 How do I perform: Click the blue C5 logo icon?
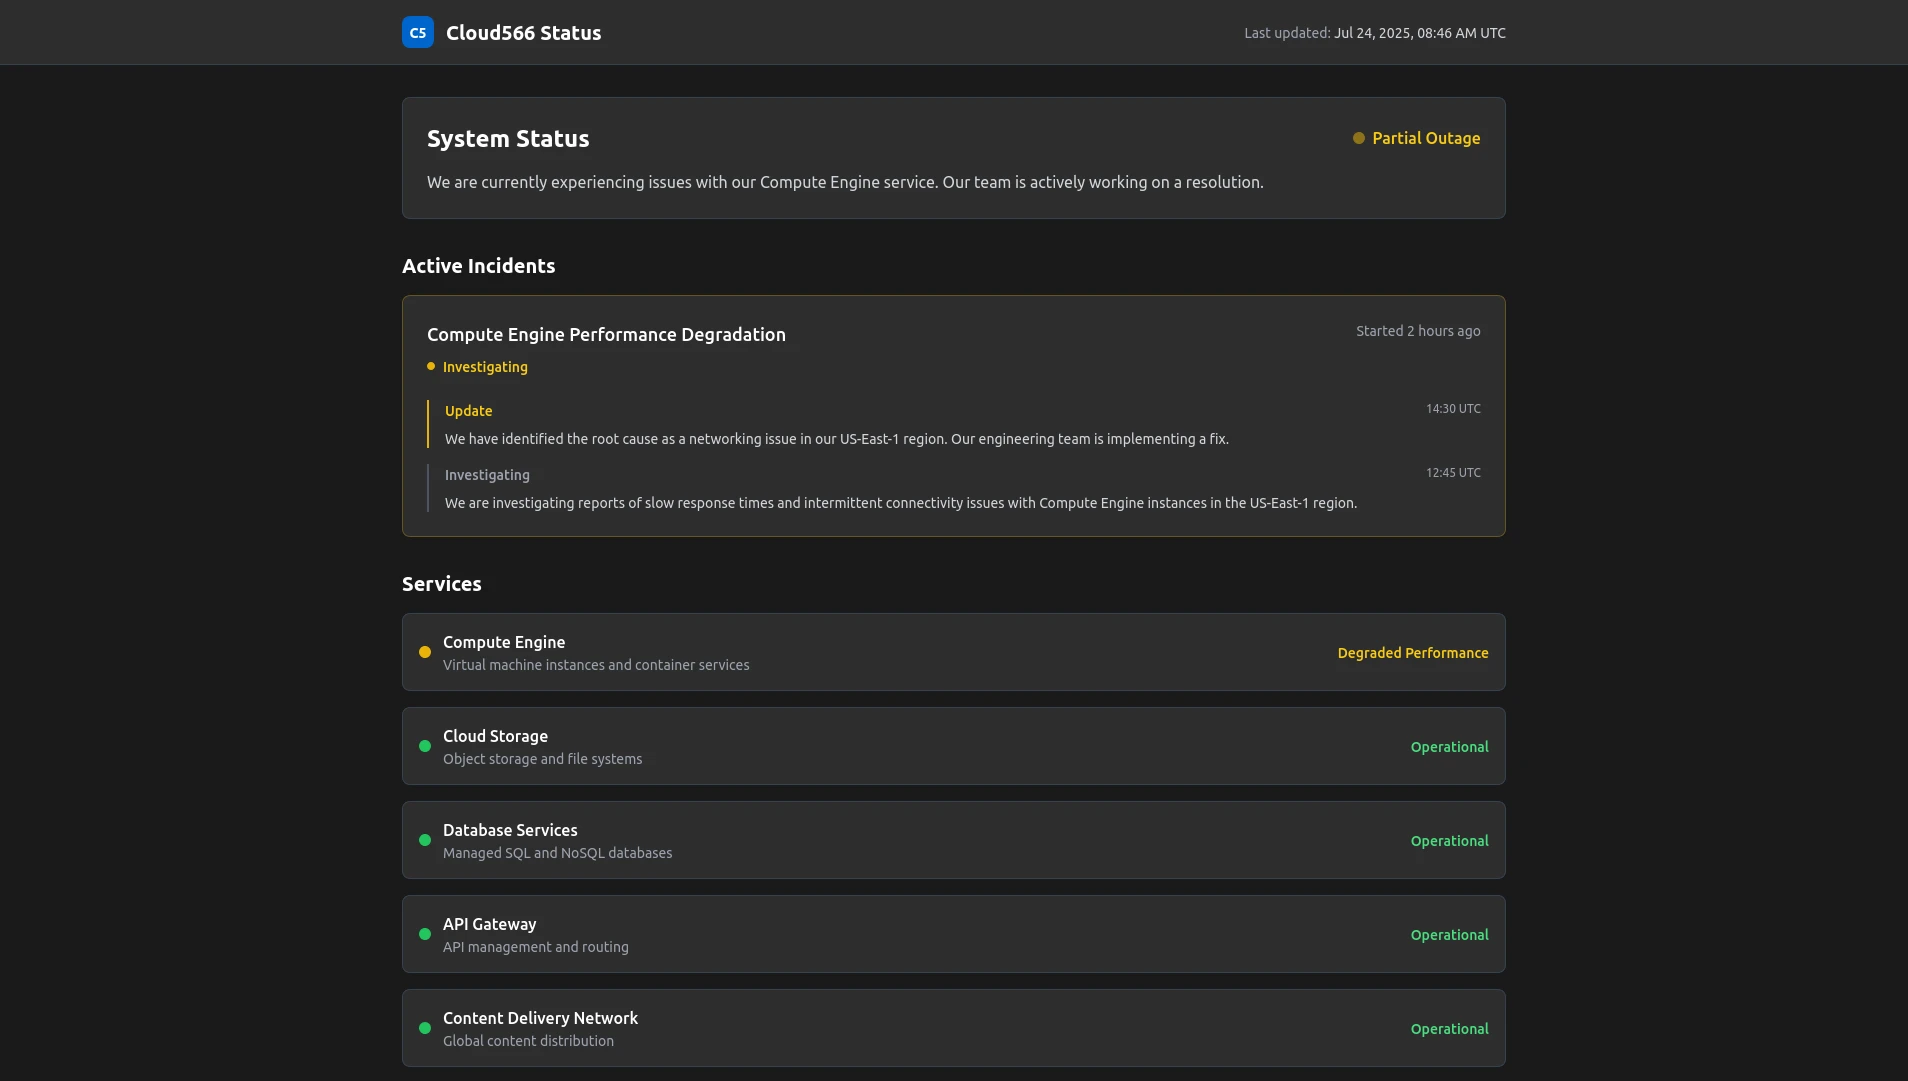[x=418, y=32]
